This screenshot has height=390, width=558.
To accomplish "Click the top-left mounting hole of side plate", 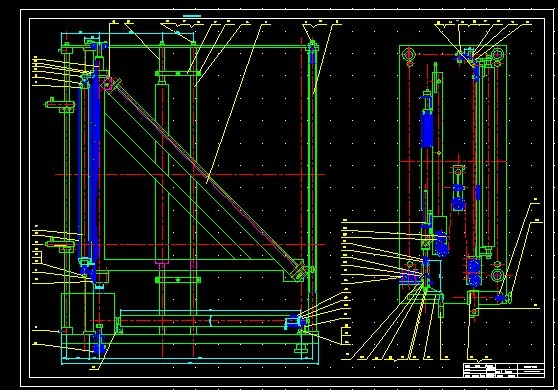I will point(409,55).
